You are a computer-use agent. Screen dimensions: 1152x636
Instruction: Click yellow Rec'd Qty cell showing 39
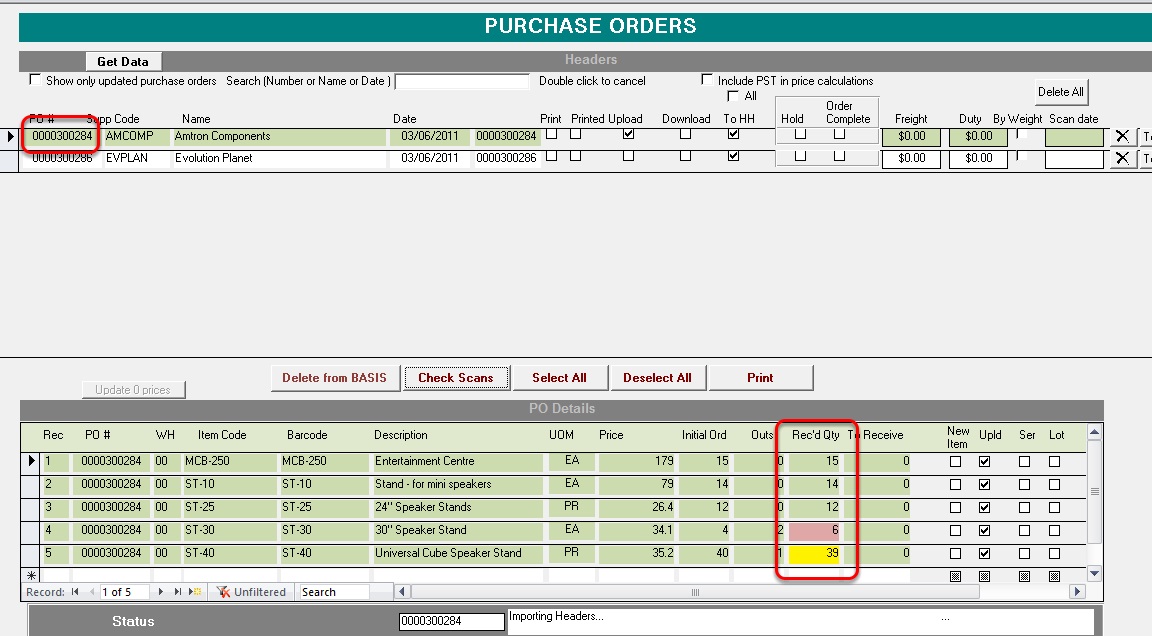[814, 553]
